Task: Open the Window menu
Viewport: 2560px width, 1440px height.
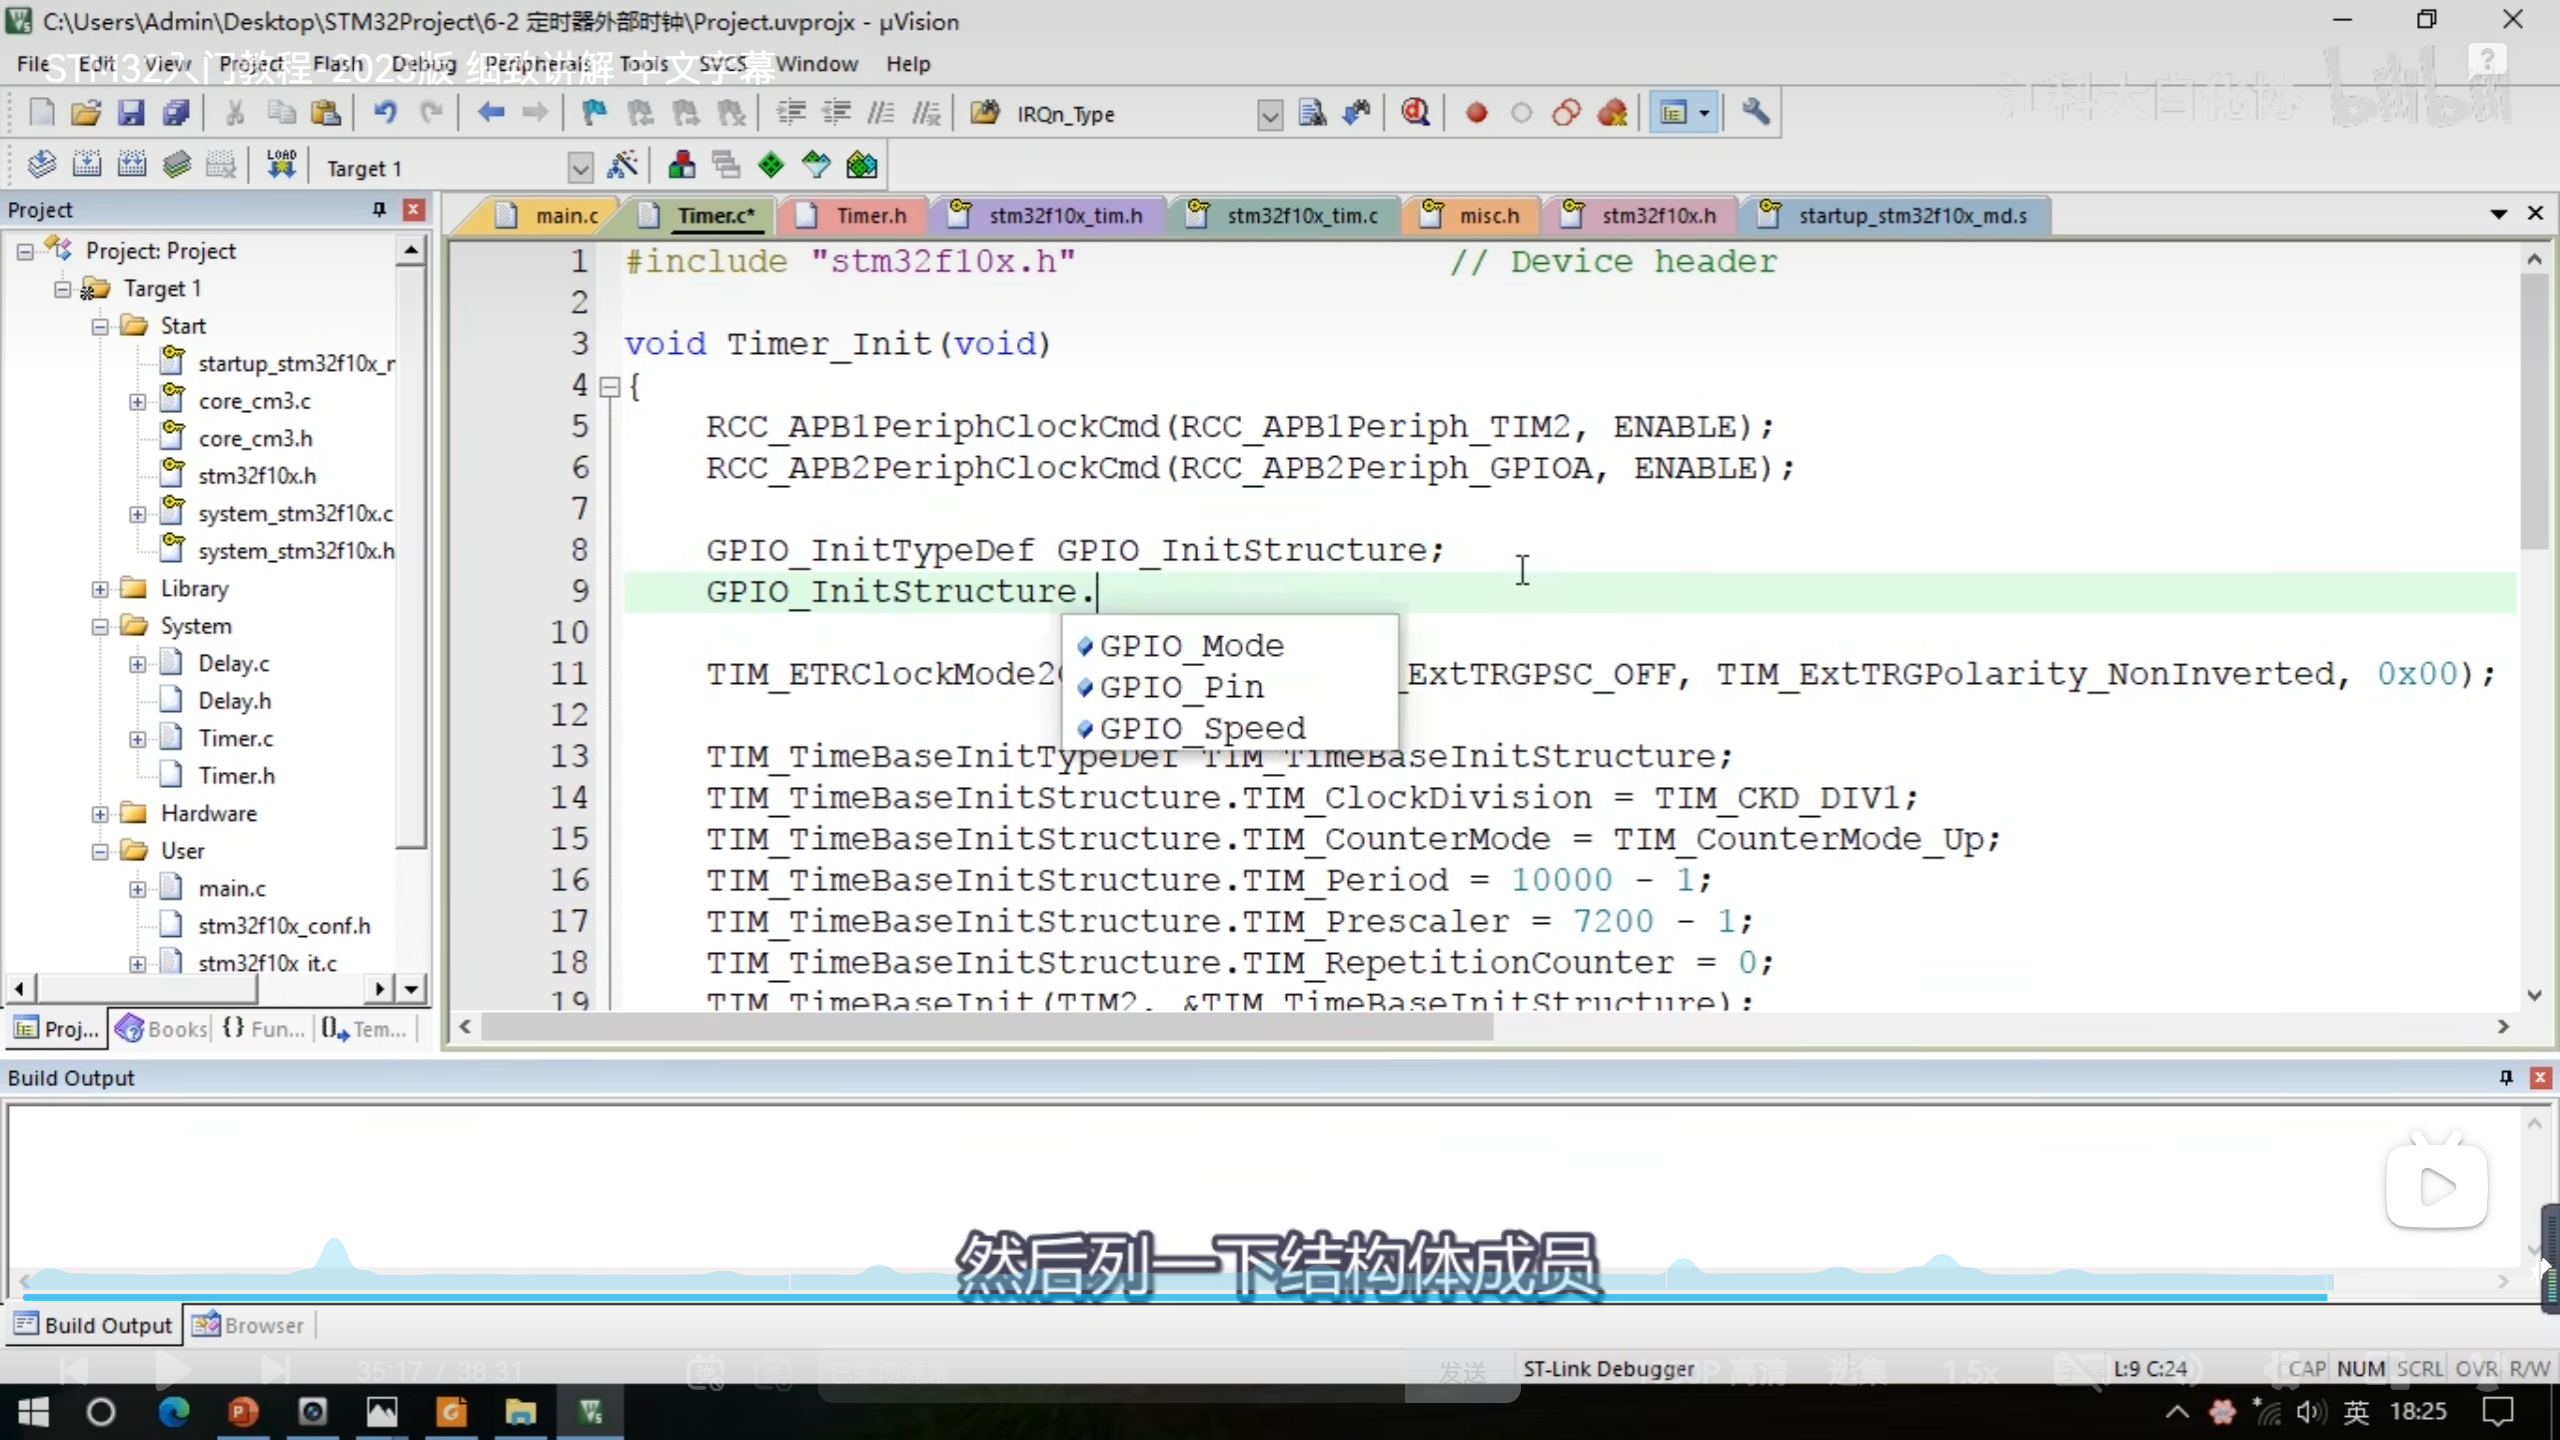Action: [x=816, y=64]
